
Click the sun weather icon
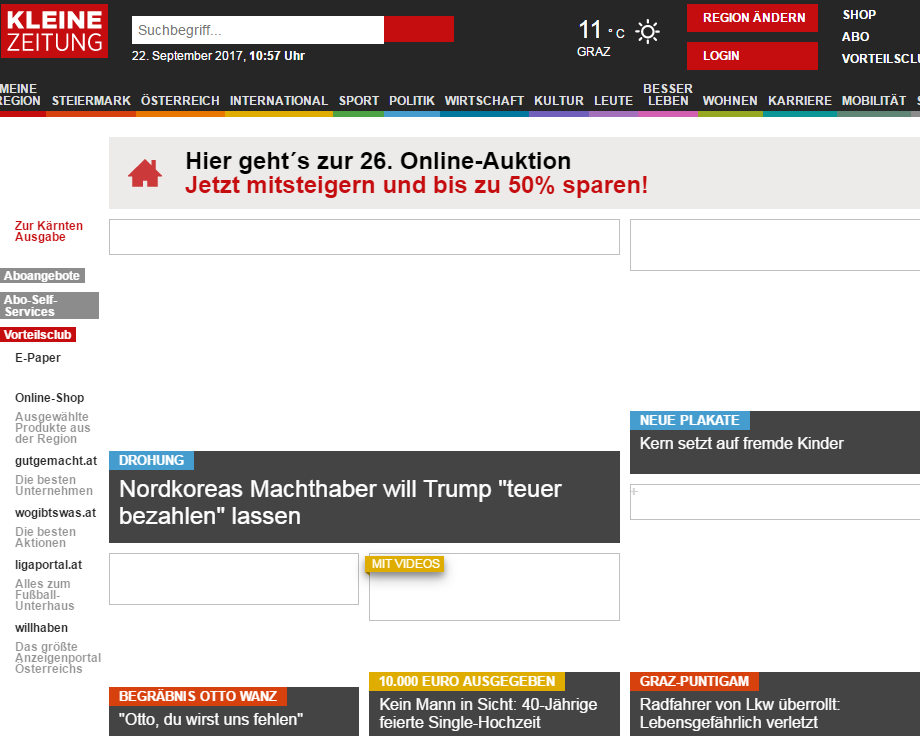coord(648,32)
